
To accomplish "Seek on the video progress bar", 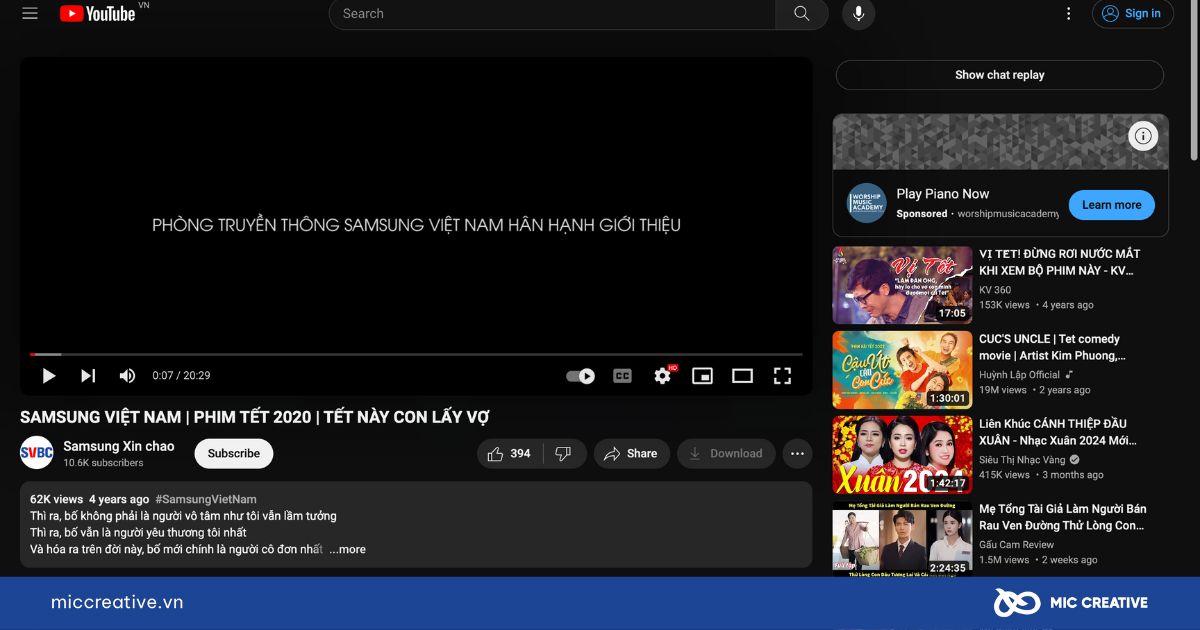I will coord(416,354).
